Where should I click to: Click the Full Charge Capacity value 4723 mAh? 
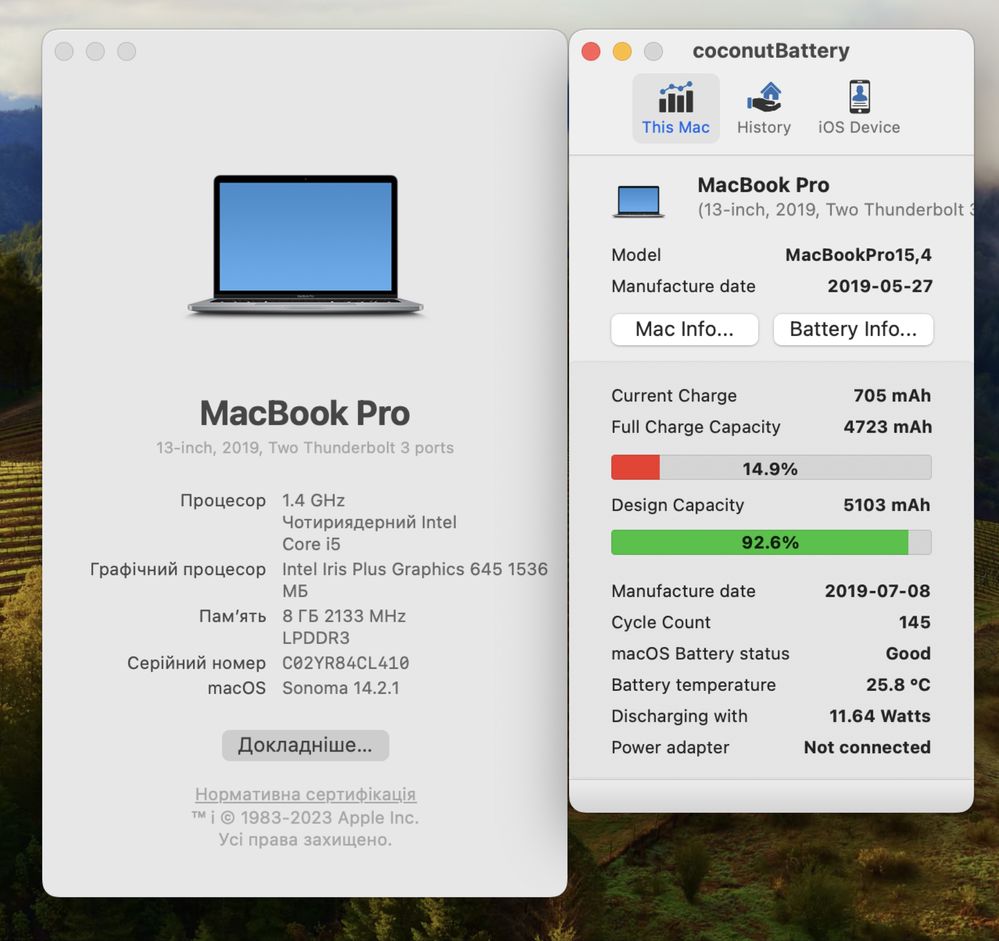pos(888,427)
